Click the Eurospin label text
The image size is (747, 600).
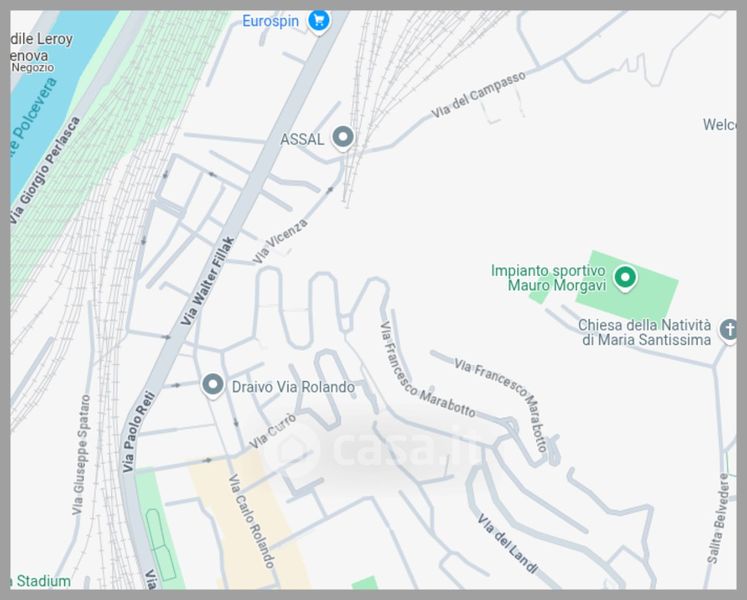point(271,21)
